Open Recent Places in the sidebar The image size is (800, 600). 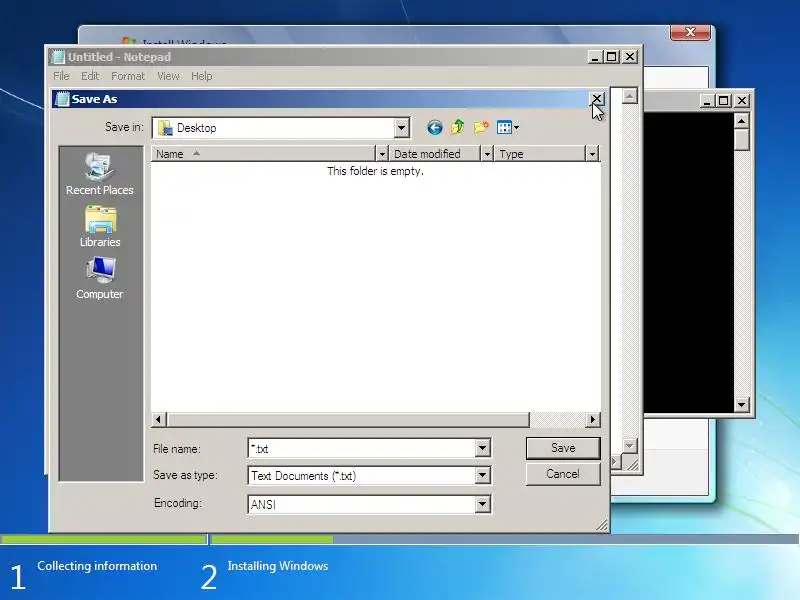click(x=100, y=174)
